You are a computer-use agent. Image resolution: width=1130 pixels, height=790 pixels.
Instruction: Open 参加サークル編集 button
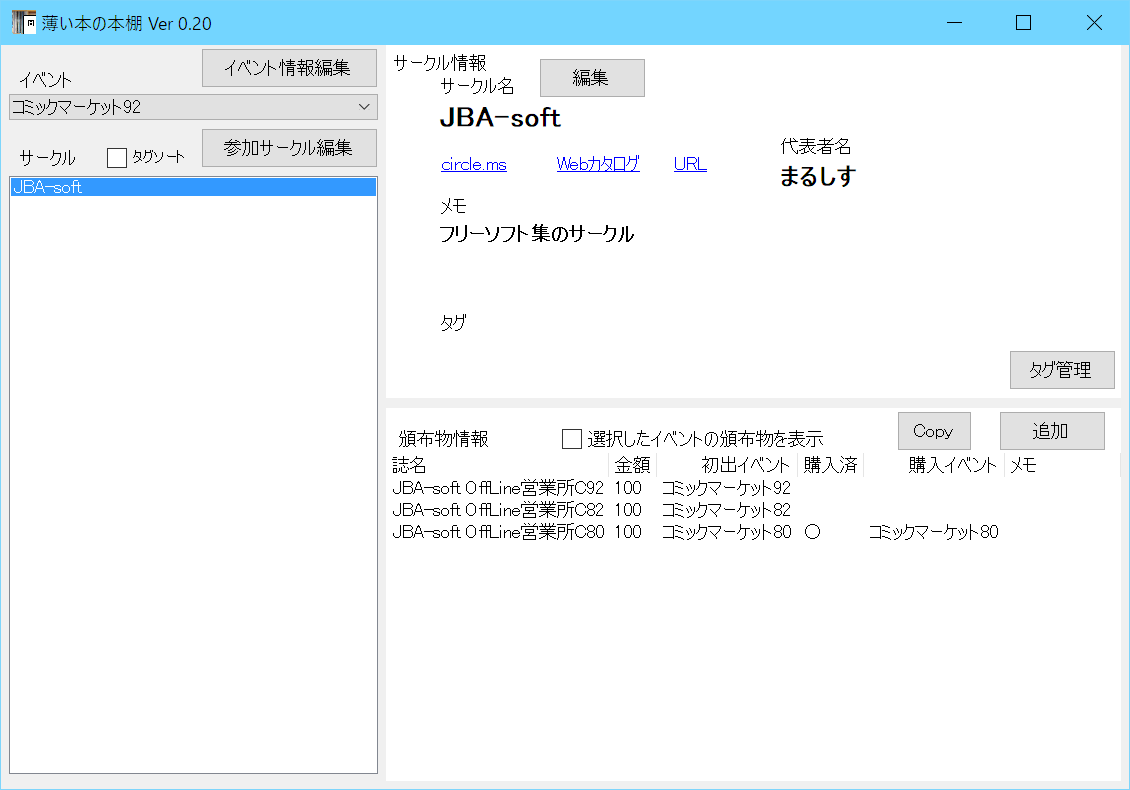tap(289, 148)
